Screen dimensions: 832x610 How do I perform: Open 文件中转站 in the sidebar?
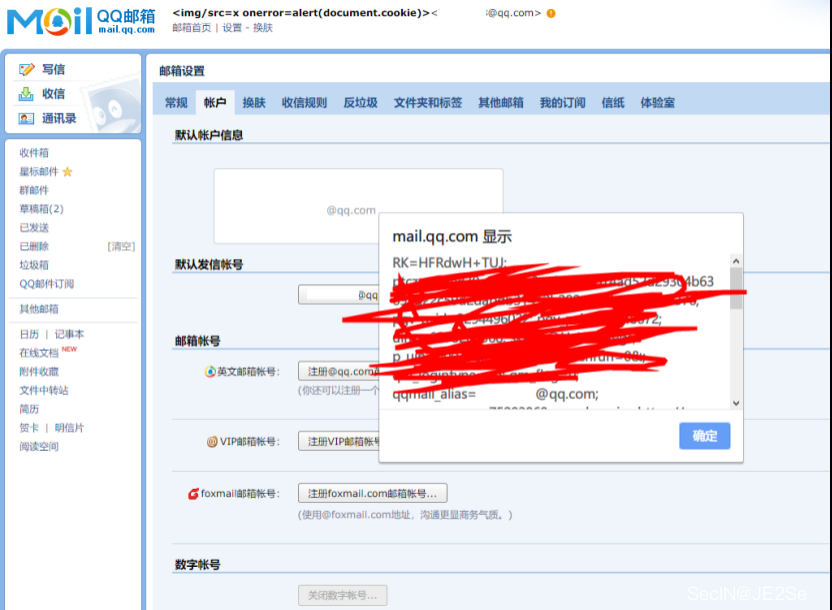(44, 390)
